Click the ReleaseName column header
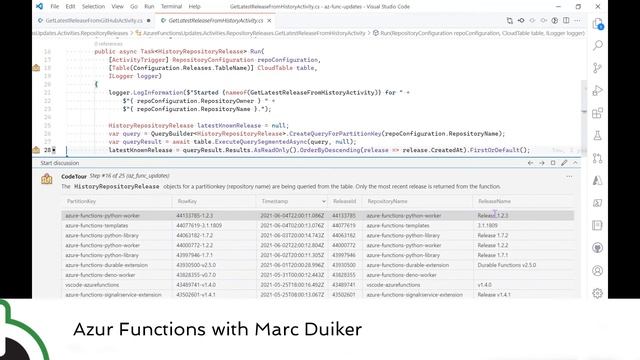640x360 pixels. click(x=494, y=201)
